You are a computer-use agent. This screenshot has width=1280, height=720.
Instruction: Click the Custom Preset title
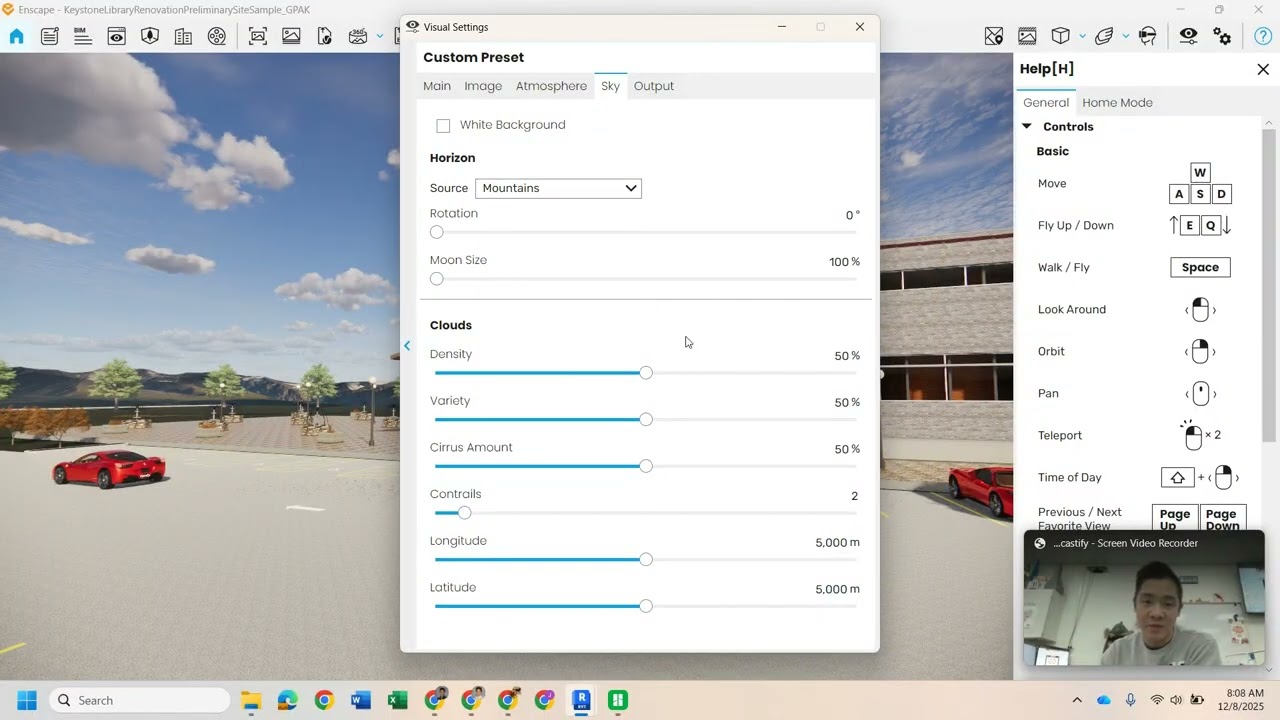473,57
